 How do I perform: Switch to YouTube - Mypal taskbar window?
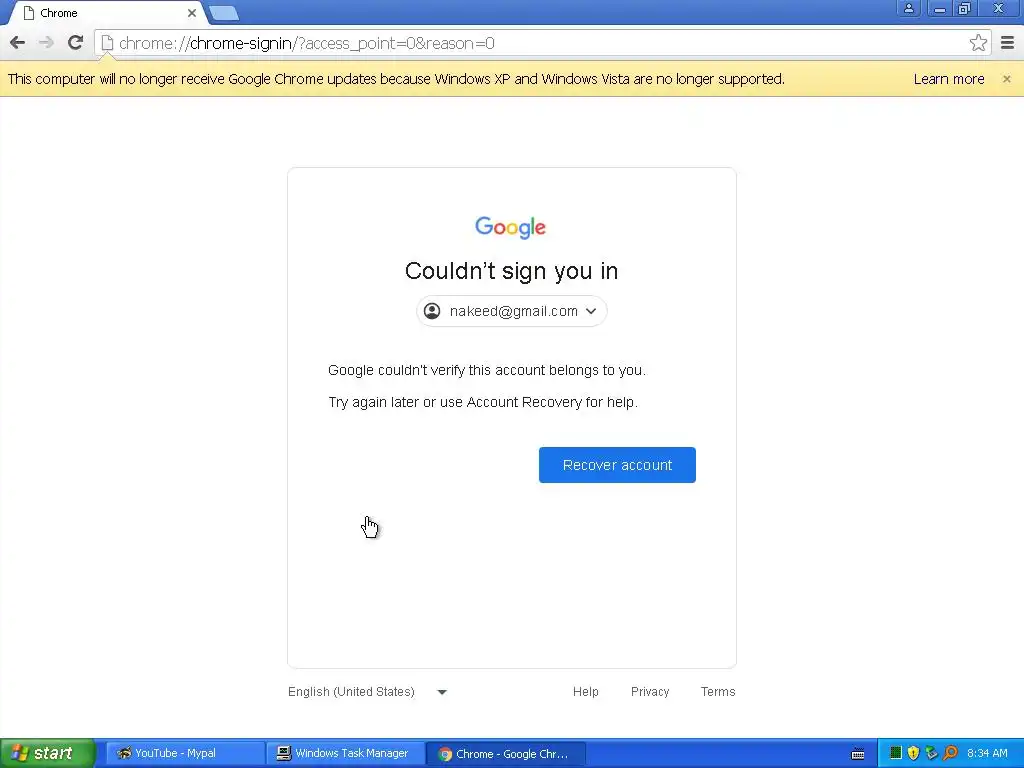185,754
